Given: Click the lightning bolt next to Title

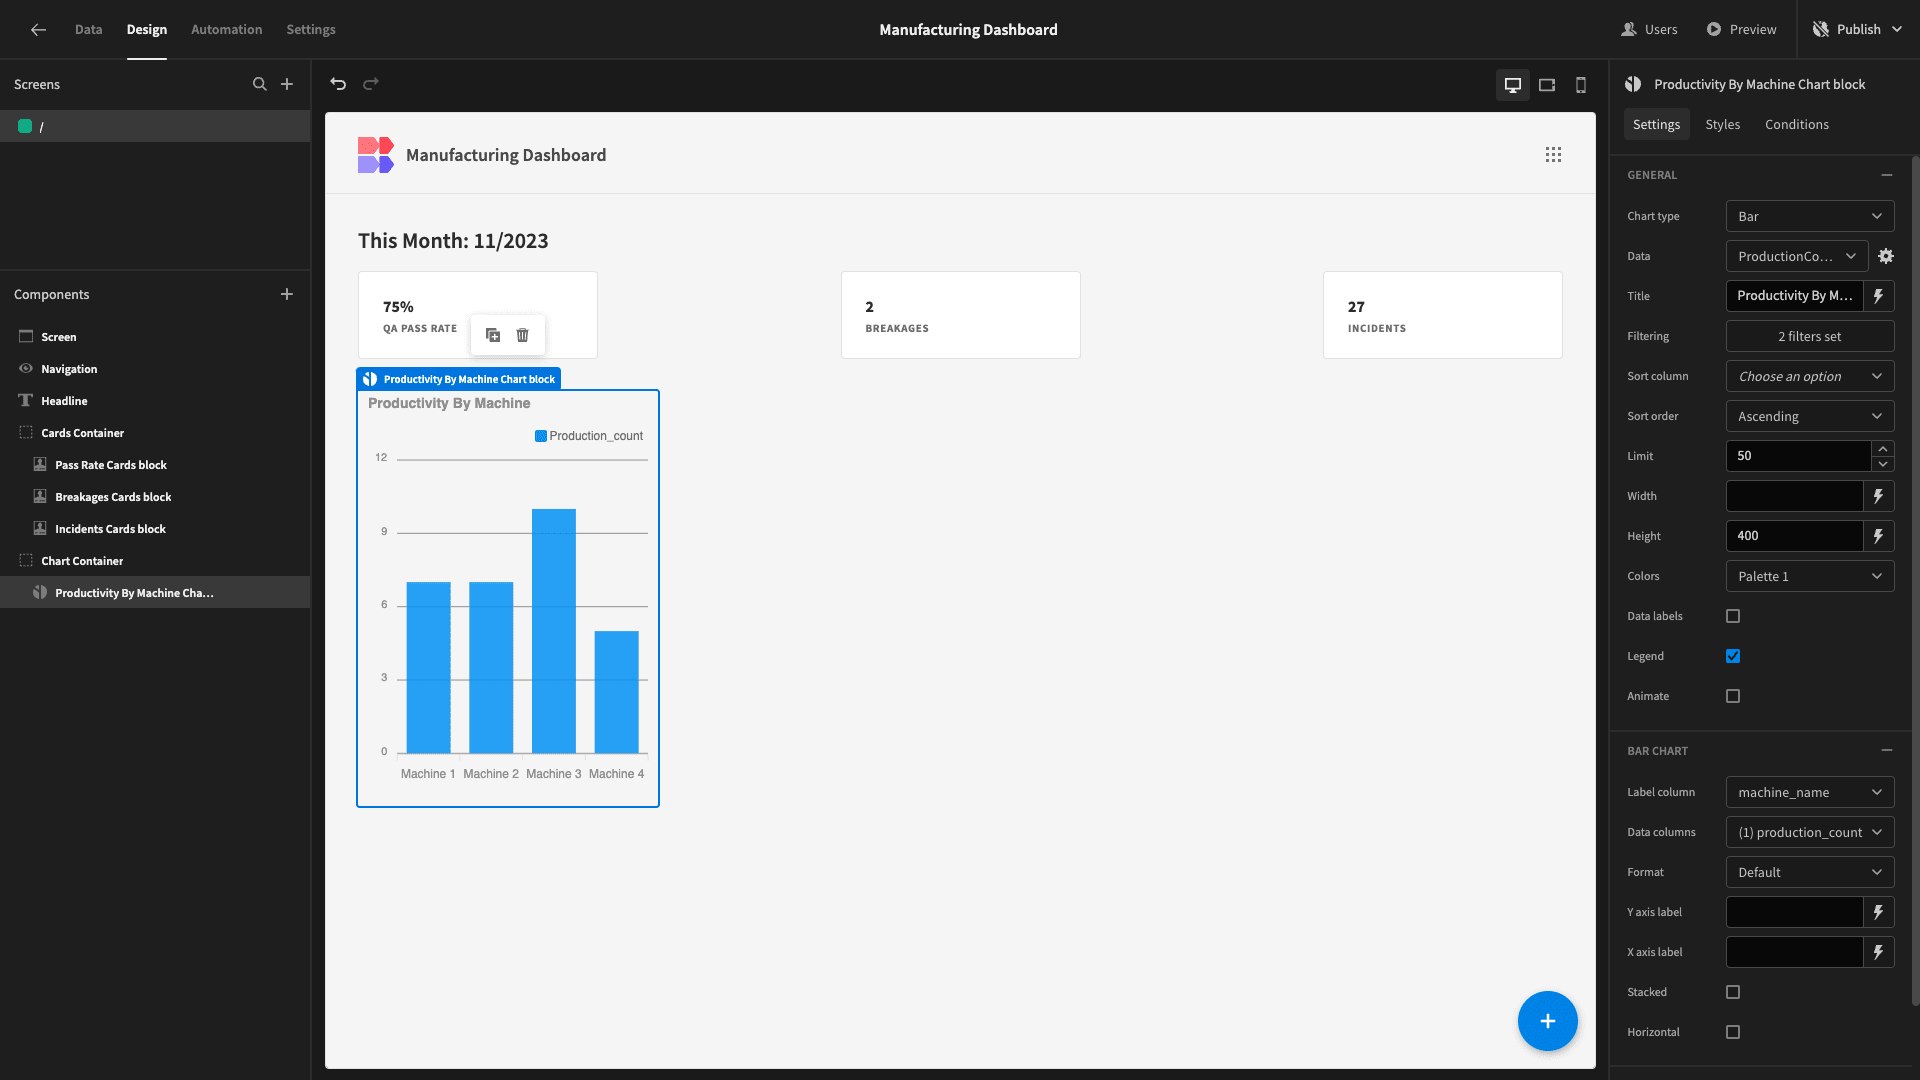Looking at the screenshot, I should pos(1880,295).
